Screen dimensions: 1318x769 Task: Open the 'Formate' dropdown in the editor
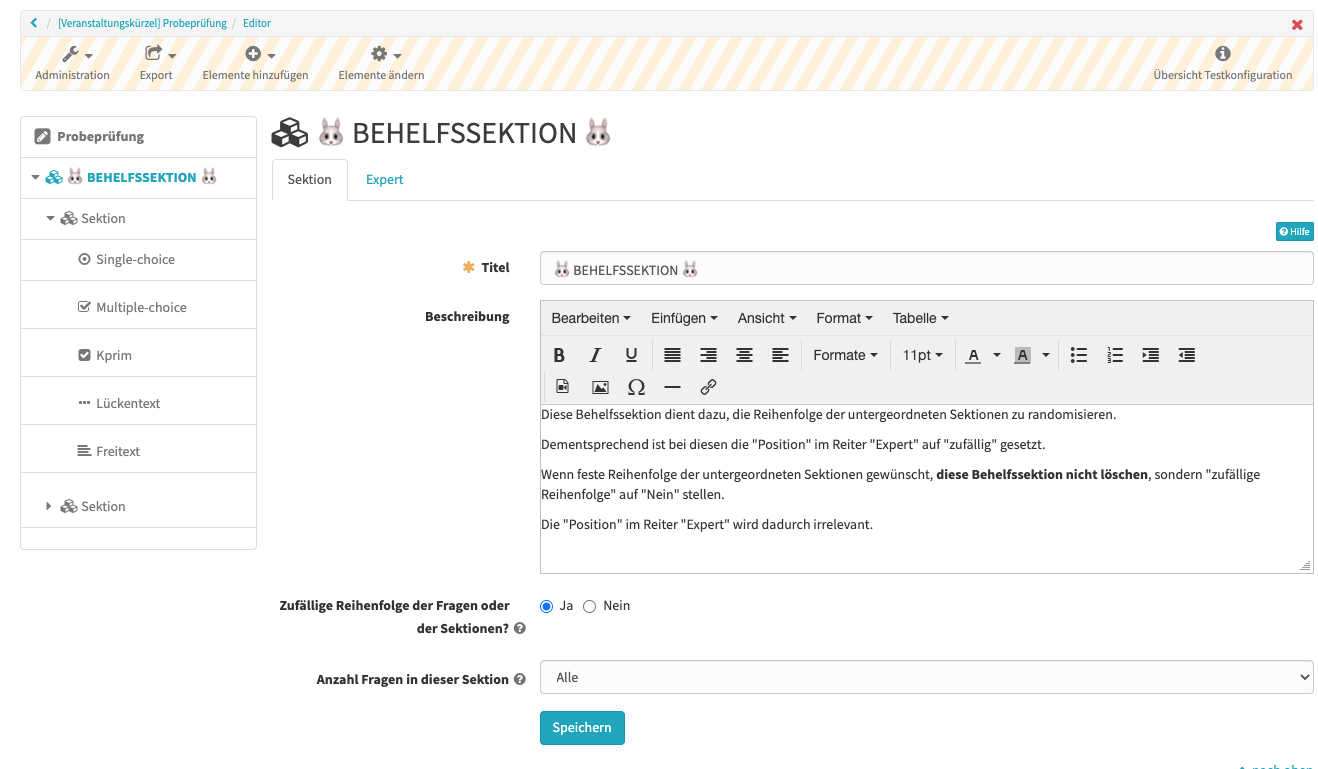(845, 354)
